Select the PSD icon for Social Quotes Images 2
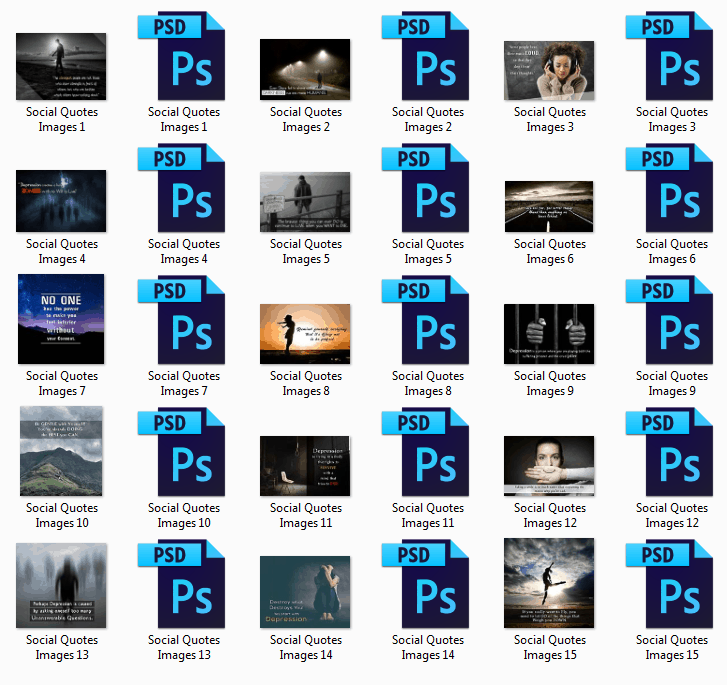 tap(428, 57)
